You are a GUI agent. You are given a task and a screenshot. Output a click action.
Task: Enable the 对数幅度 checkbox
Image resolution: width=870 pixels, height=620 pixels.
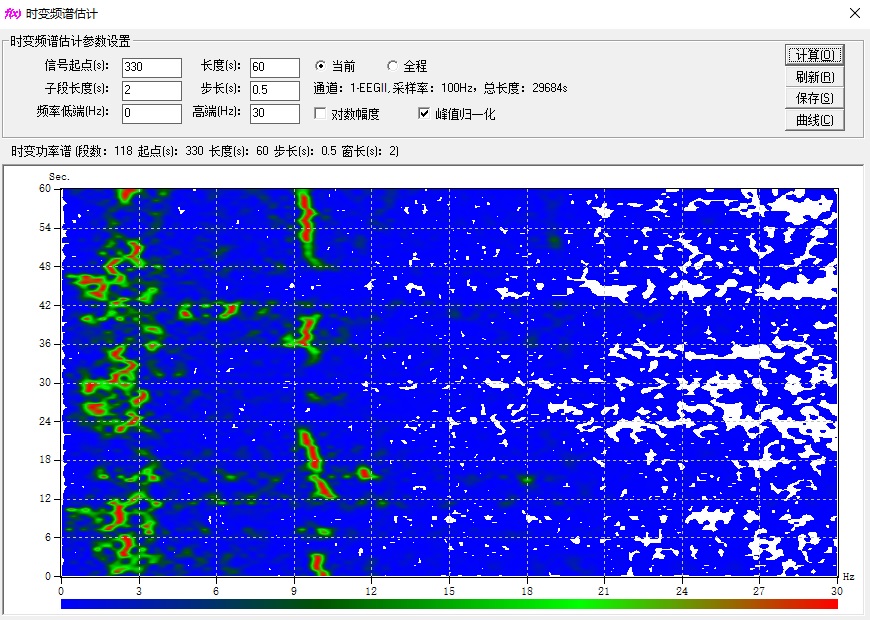point(347,114)
